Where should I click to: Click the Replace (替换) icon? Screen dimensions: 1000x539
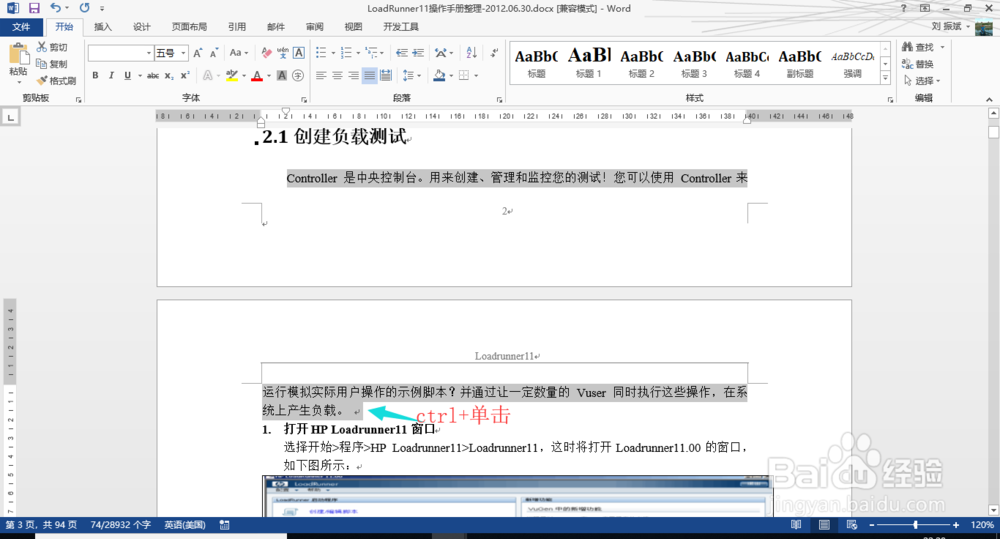(918, 64)
